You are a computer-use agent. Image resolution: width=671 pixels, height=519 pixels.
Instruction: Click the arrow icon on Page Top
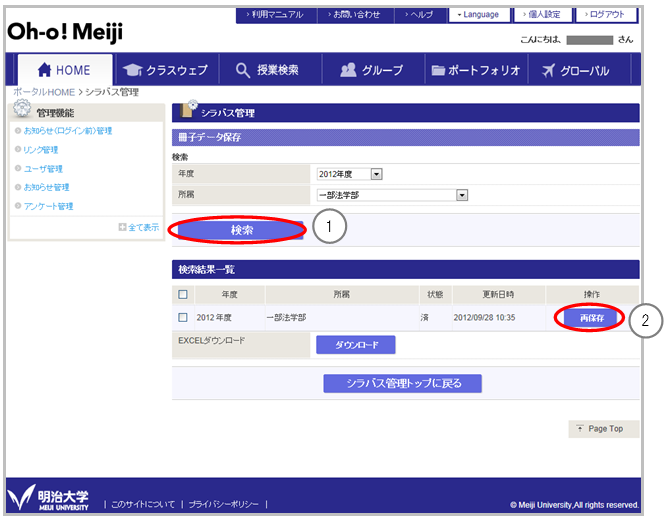tap(579, 428)
